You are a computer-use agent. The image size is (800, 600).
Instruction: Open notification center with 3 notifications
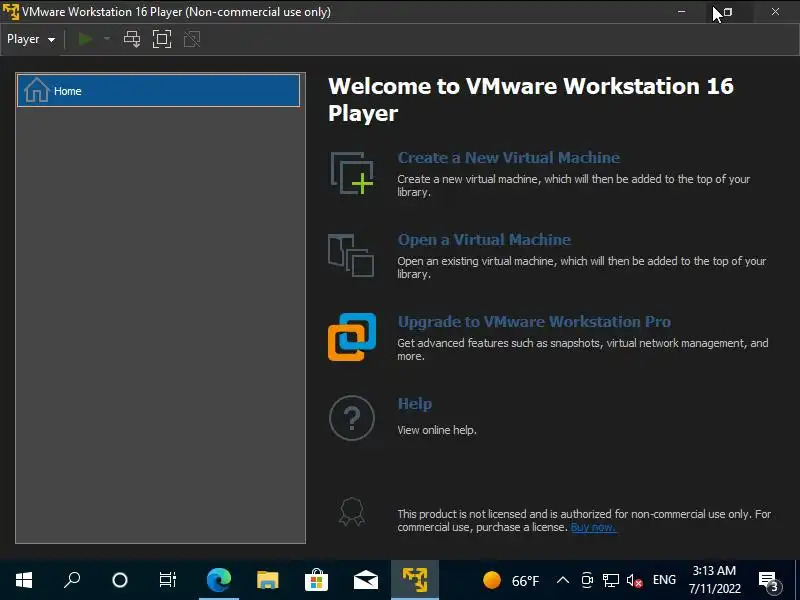770,581
